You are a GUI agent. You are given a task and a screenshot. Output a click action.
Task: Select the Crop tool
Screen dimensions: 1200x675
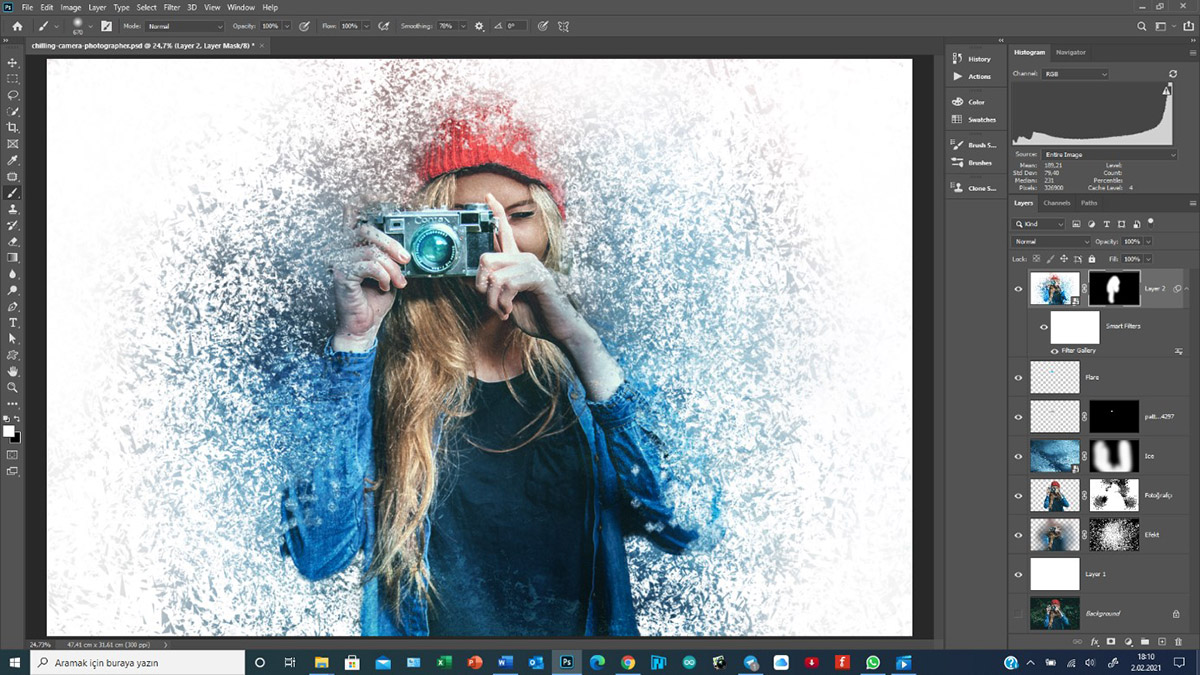tap(13, 128)
